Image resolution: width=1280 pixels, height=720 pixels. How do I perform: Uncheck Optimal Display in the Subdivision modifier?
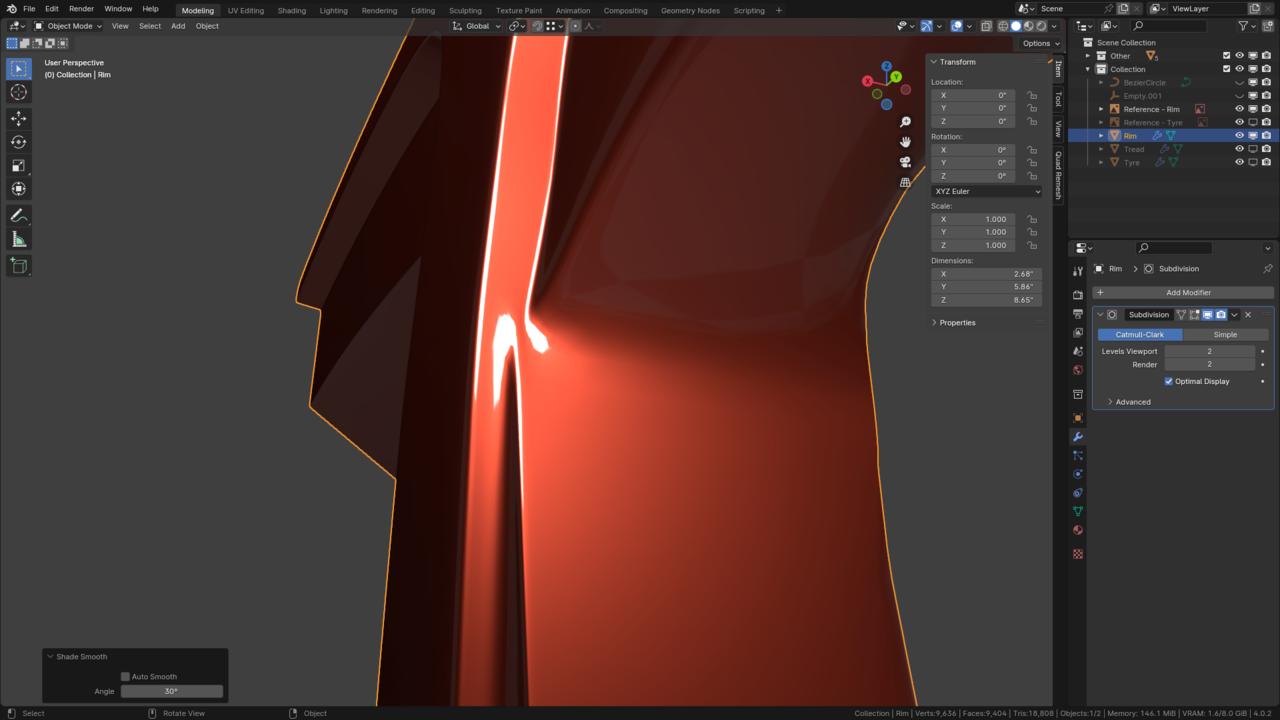coord(1168,381)
